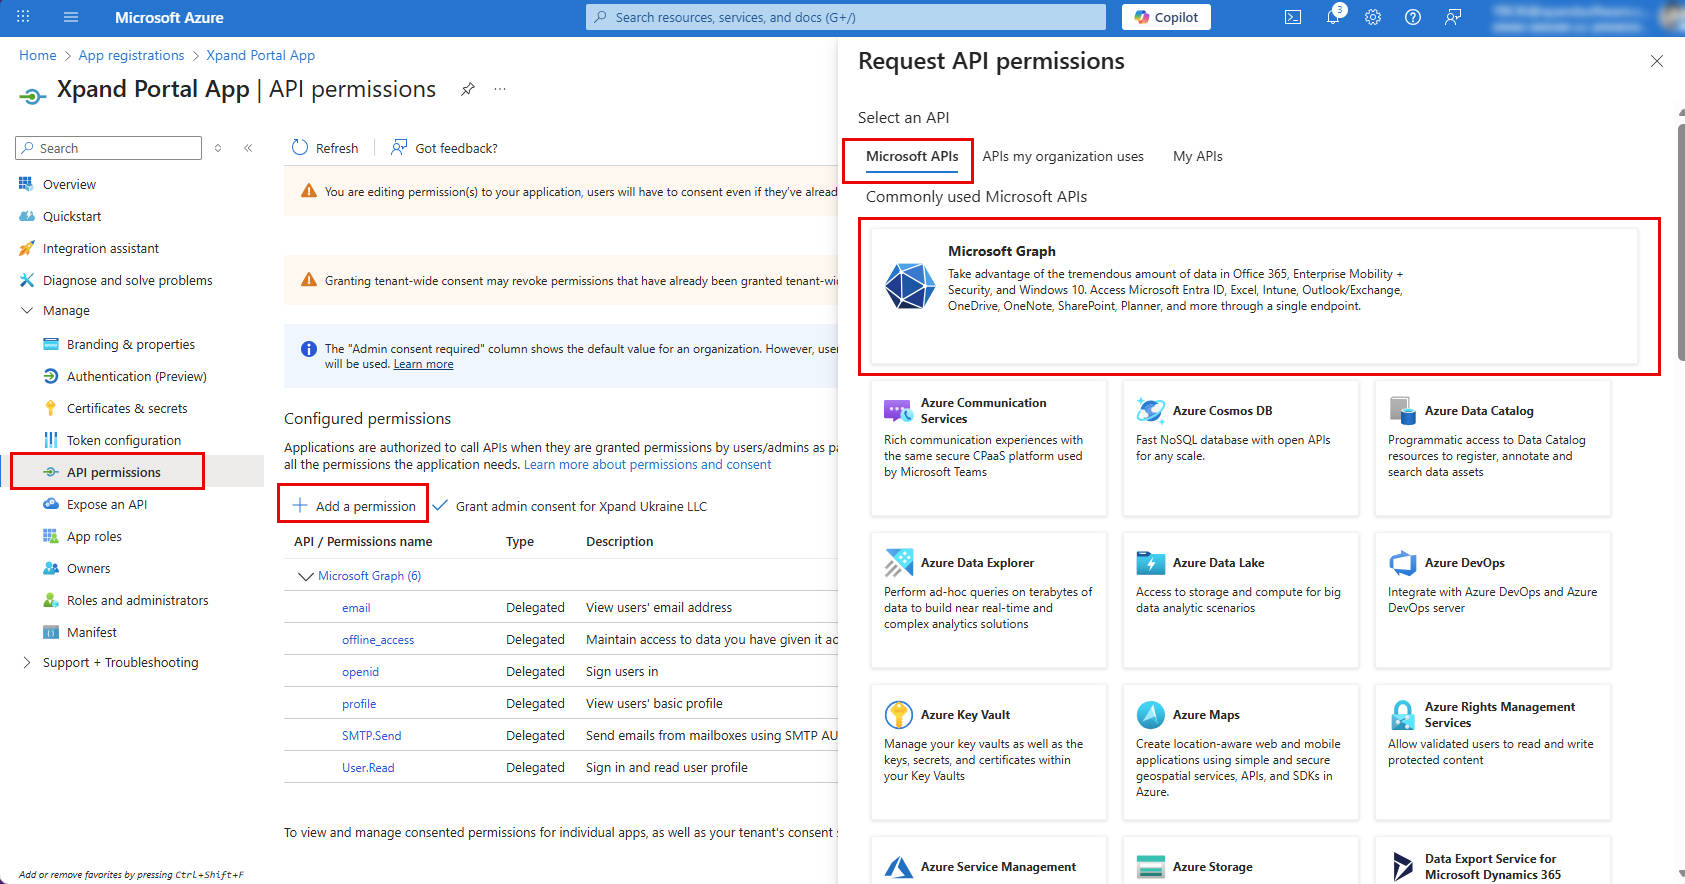This screenshot has height=884, width=1685.
Task: Click the feedback icon in top bar
Action: tap(1453, 17)
